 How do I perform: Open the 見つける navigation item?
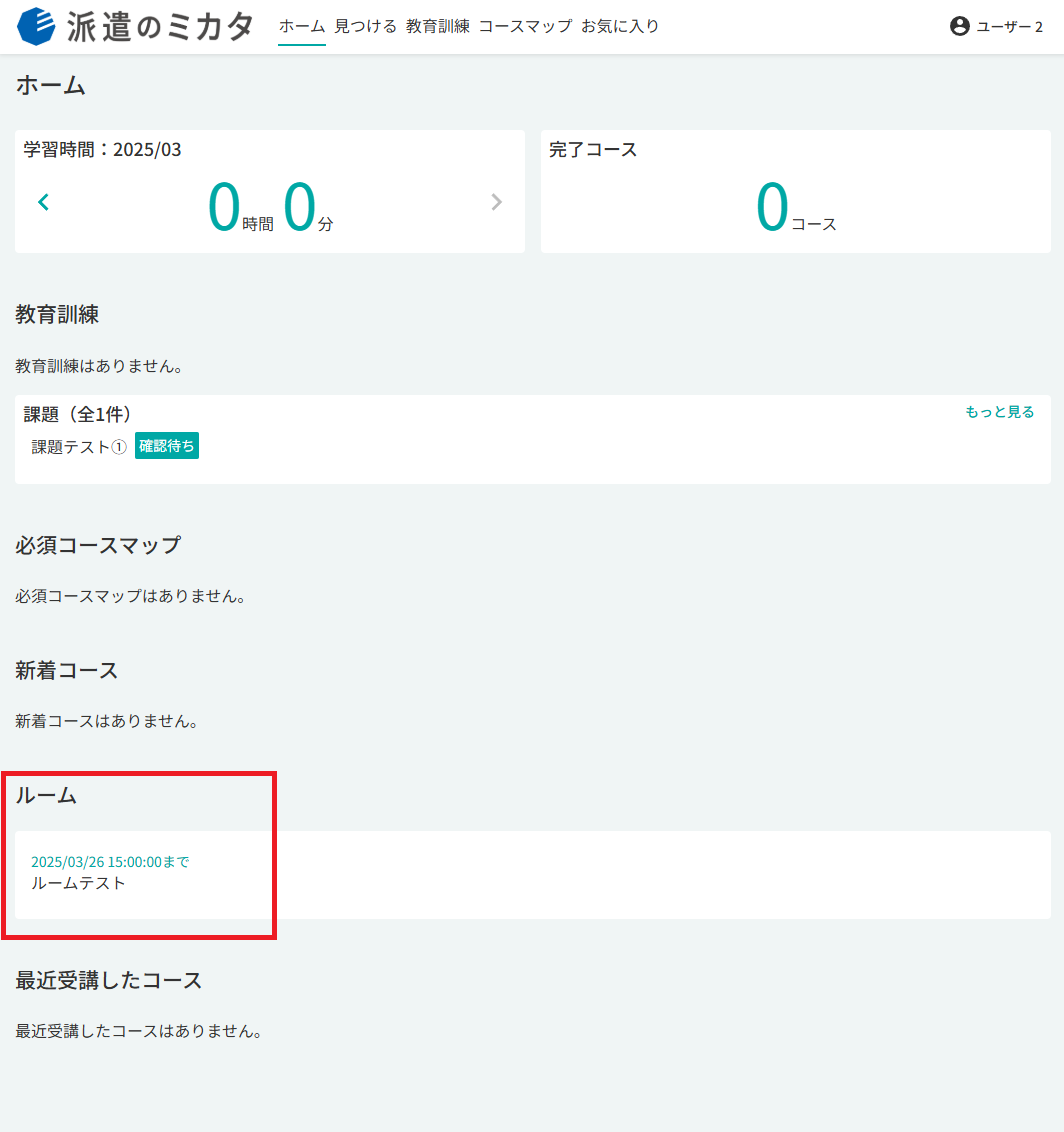pos(365,26)
